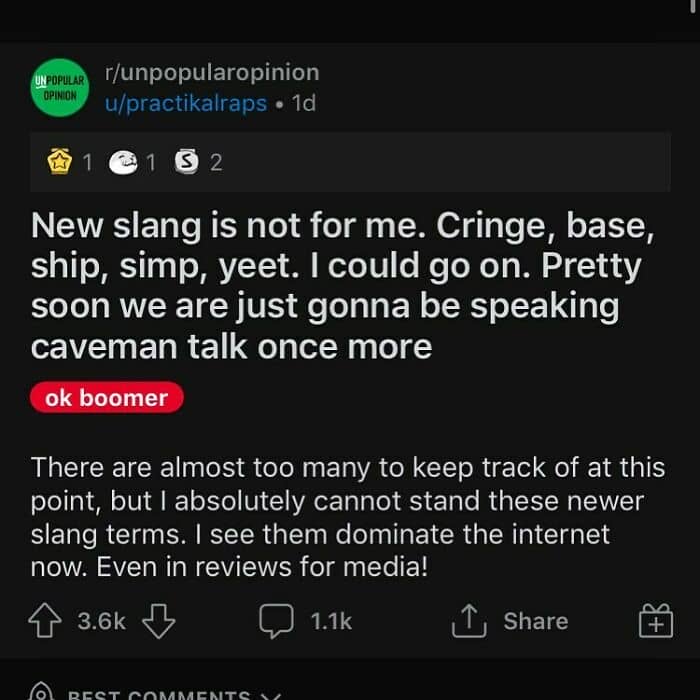The height and width of the screenshot is (700, 700).
Task: Visit u/practikalraps user profile
Action: 186,103
